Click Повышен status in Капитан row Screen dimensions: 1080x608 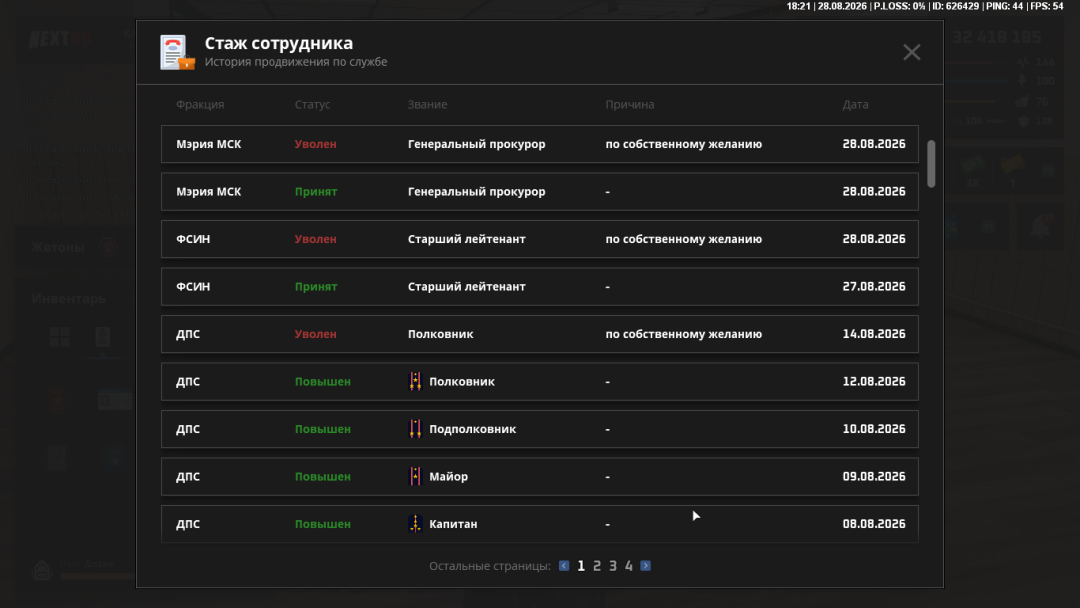coord(322,524)
